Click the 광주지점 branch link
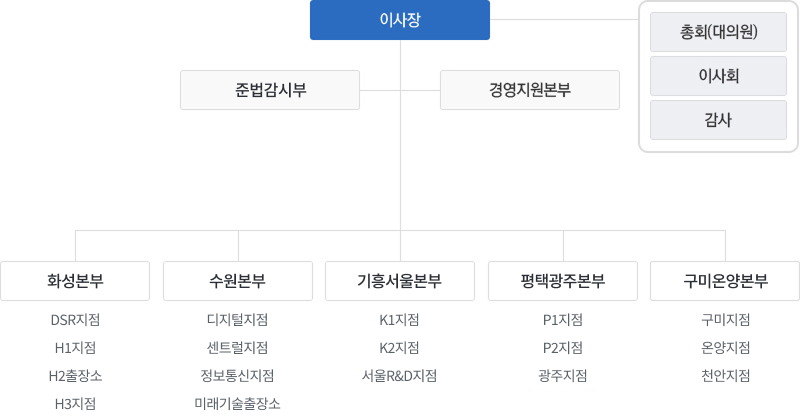Viewport: 800px width, 416px height. (x=563, y=376)
